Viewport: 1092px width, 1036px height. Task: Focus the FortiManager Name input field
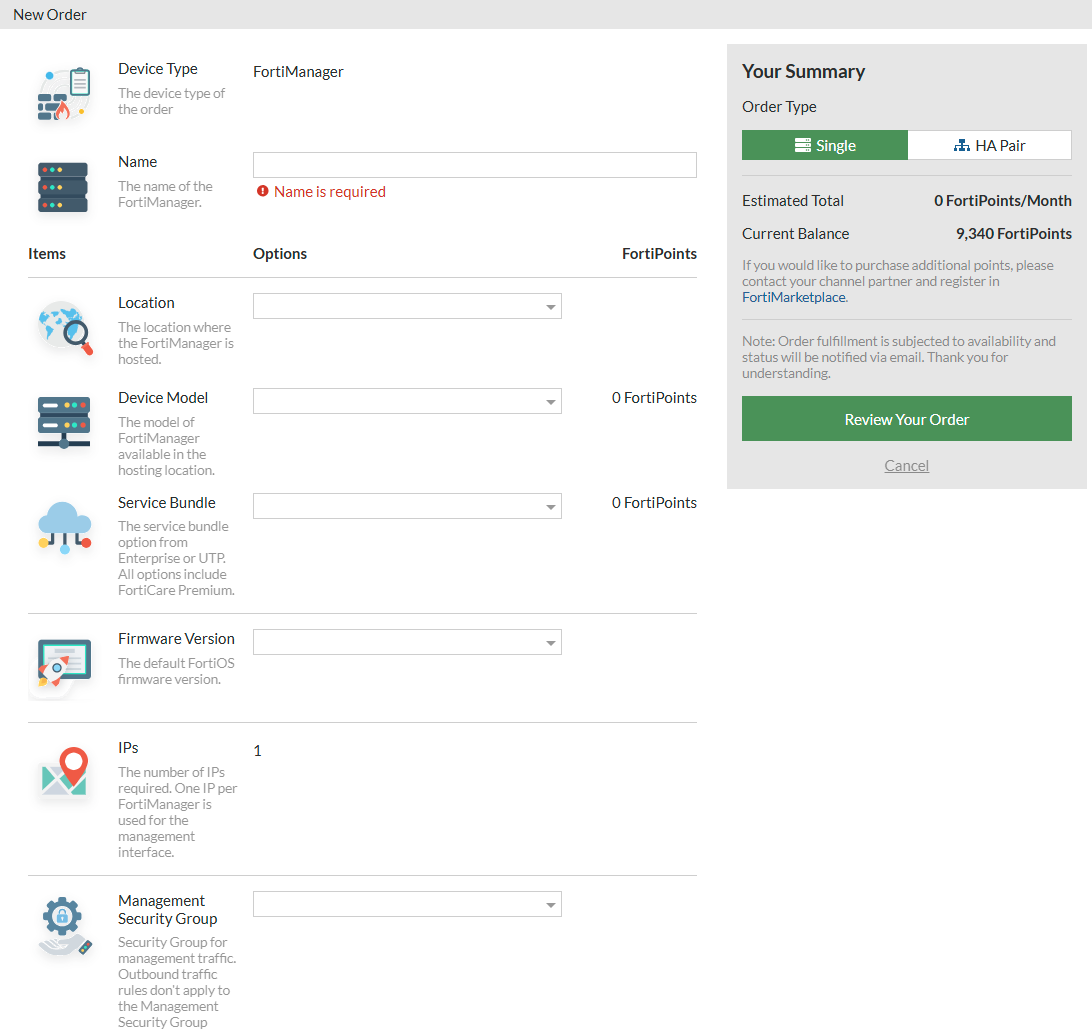point(475,165)
